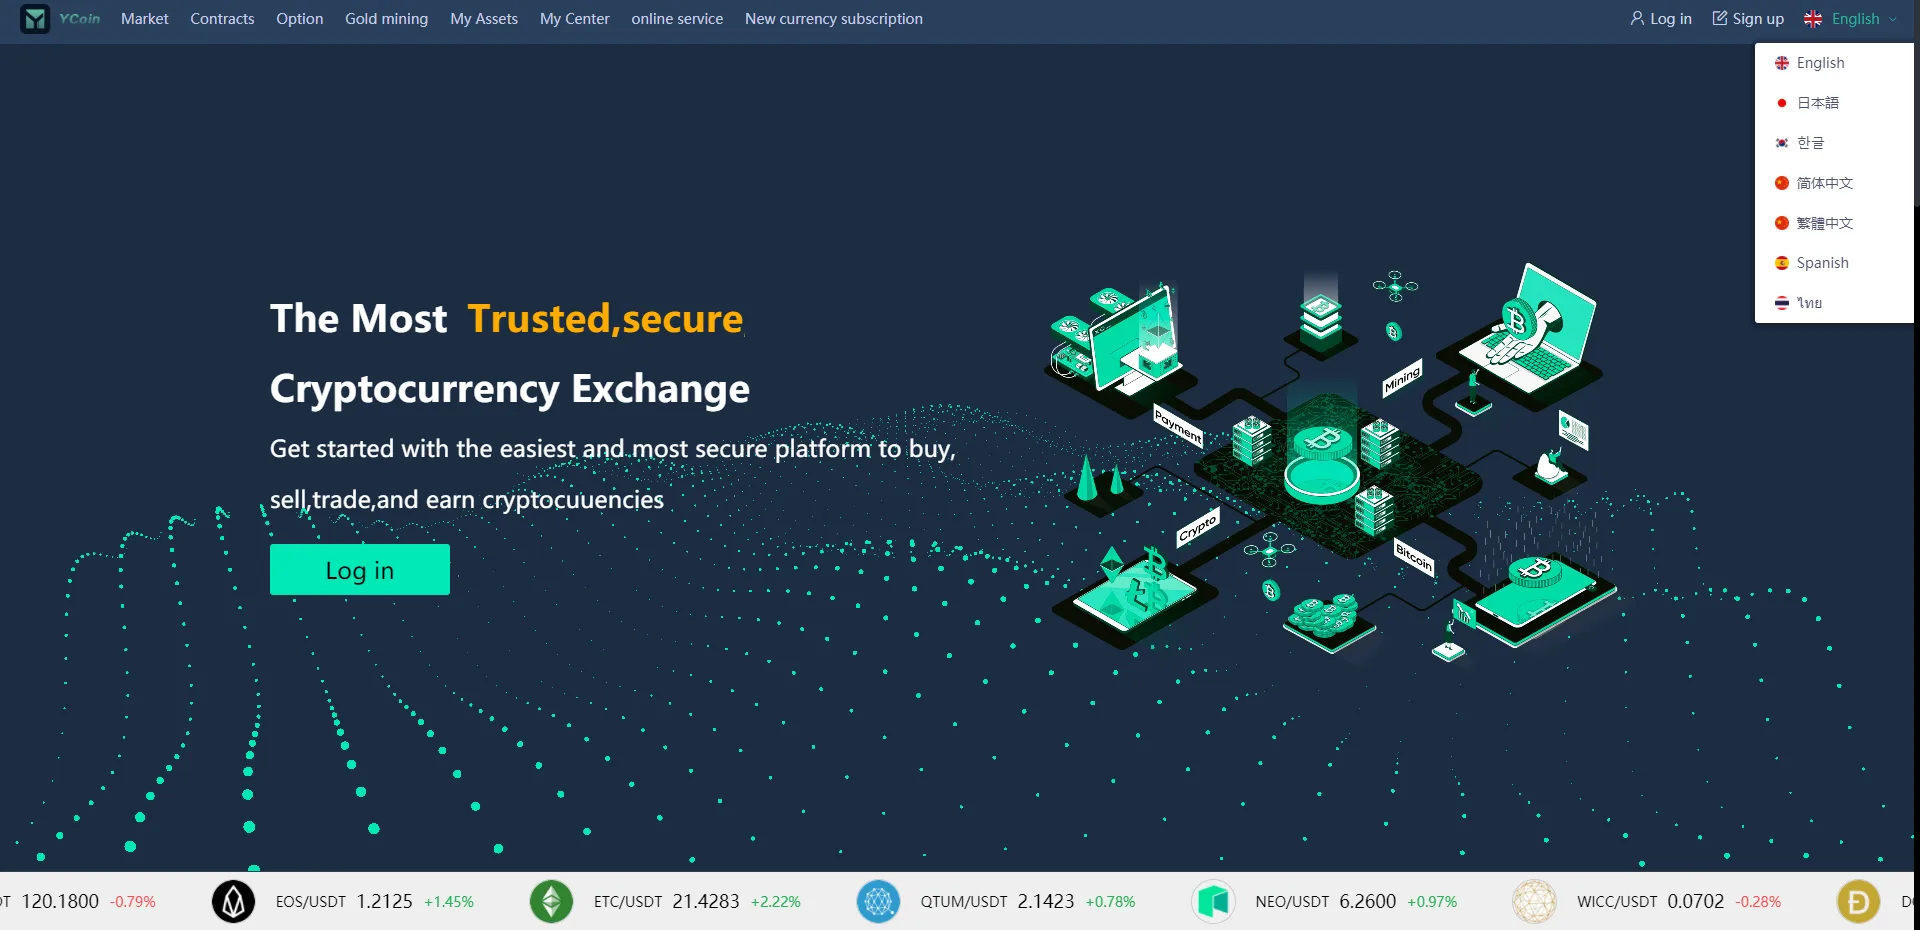Click the UK flag in the header
Viewport: 1920px width, 930px height.
point(1813,19)
